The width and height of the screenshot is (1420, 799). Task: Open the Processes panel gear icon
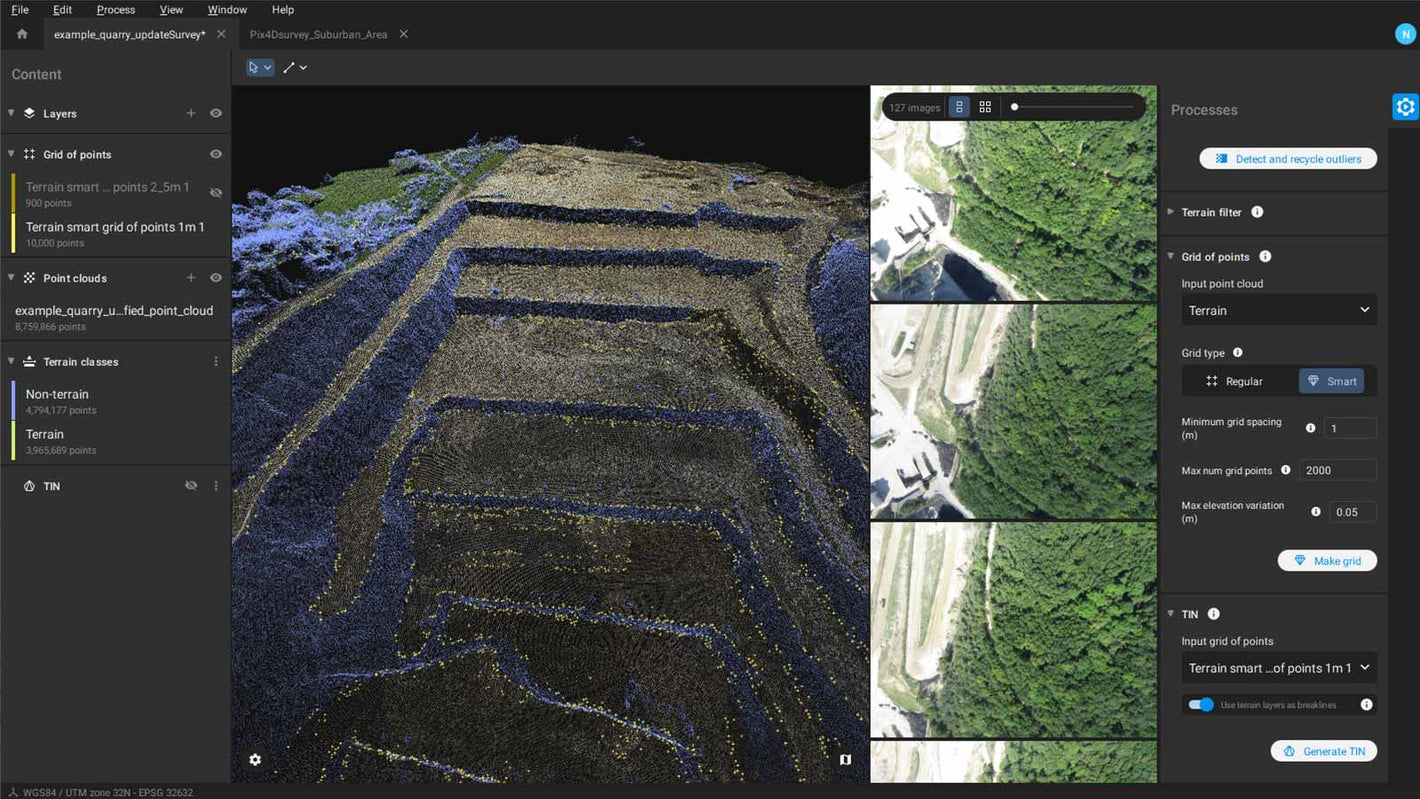[1405, 107]
